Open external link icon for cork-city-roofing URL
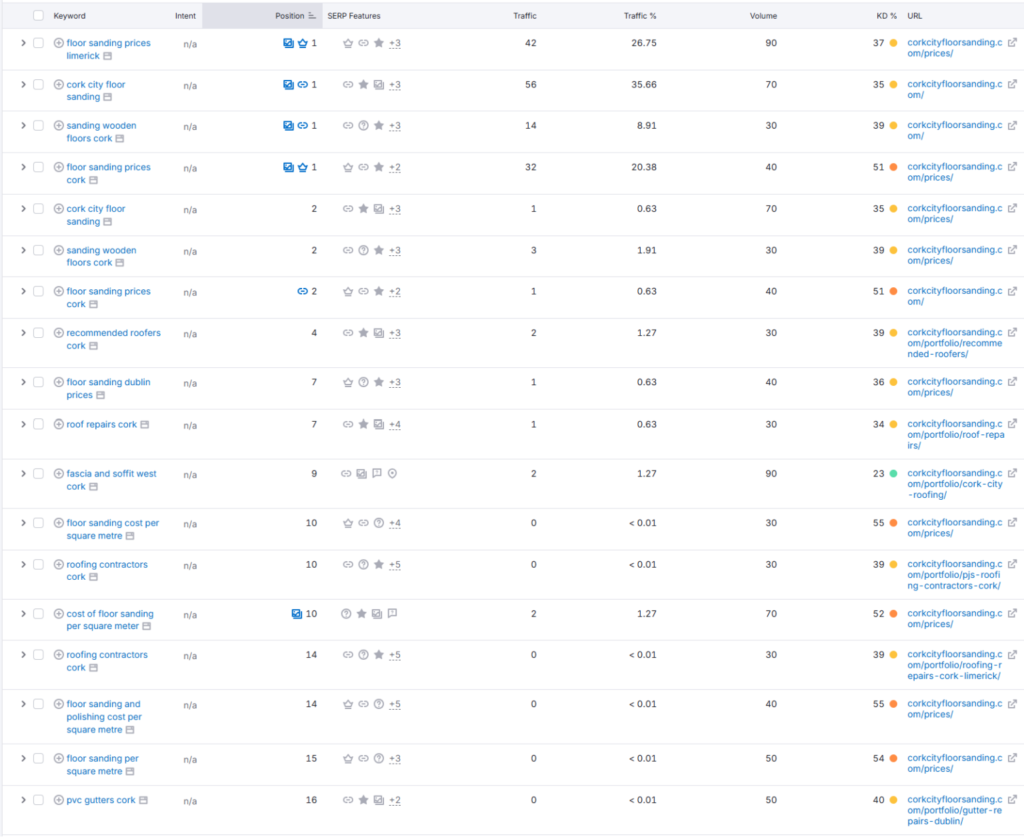 1012,474
